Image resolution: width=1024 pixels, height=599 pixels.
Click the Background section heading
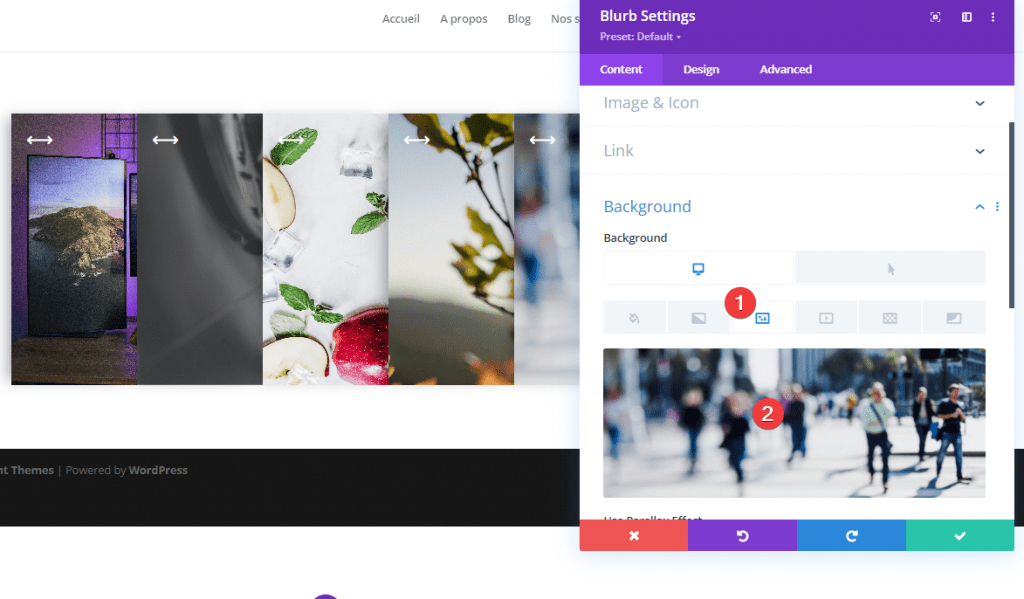pyautogui.click(x=647, y=206)
